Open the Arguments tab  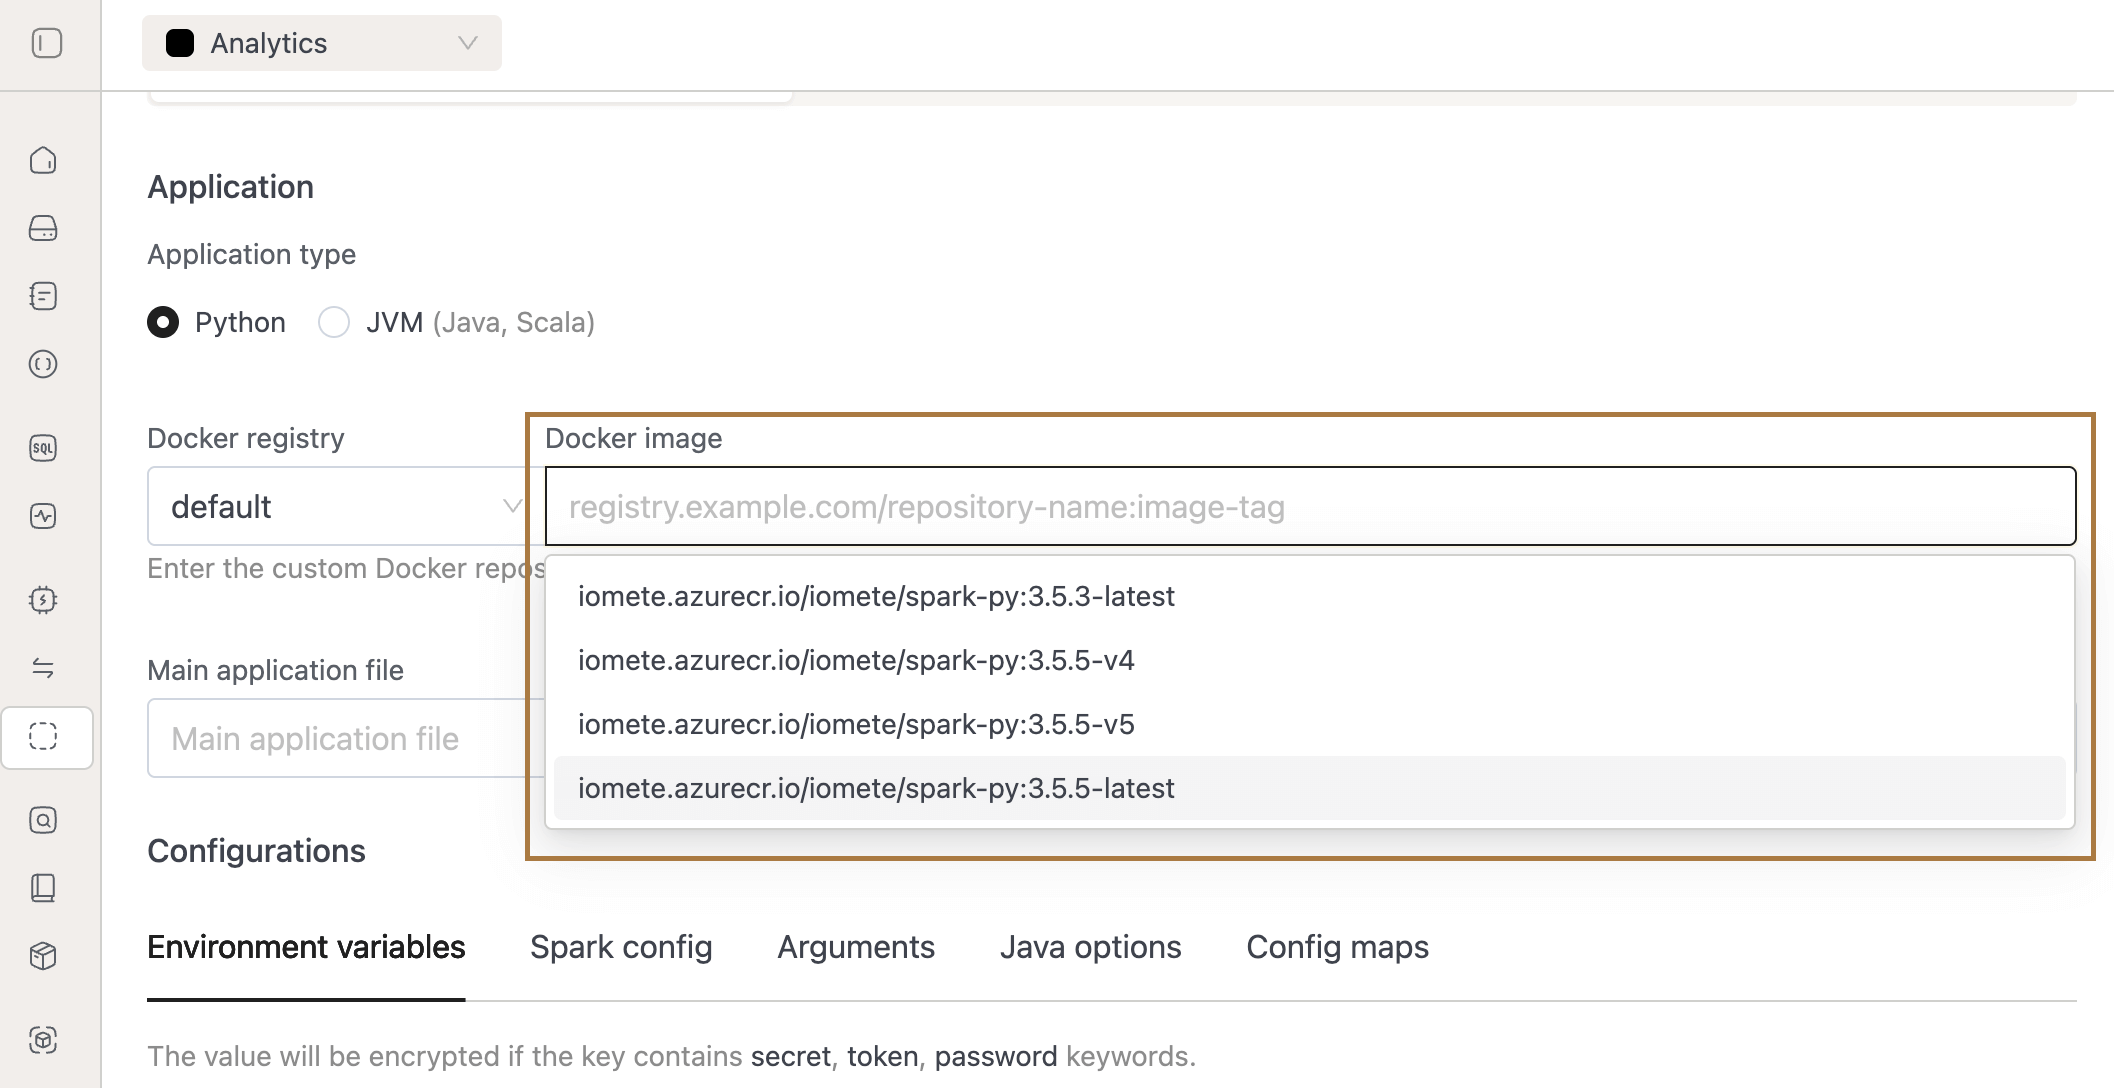click(x=855, y=946)
